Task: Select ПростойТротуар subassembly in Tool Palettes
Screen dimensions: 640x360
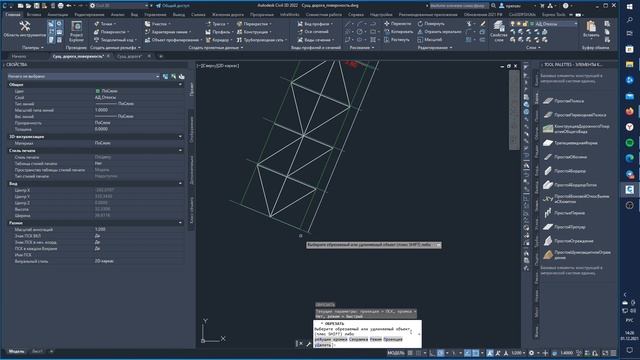Action: coord(564,227)
